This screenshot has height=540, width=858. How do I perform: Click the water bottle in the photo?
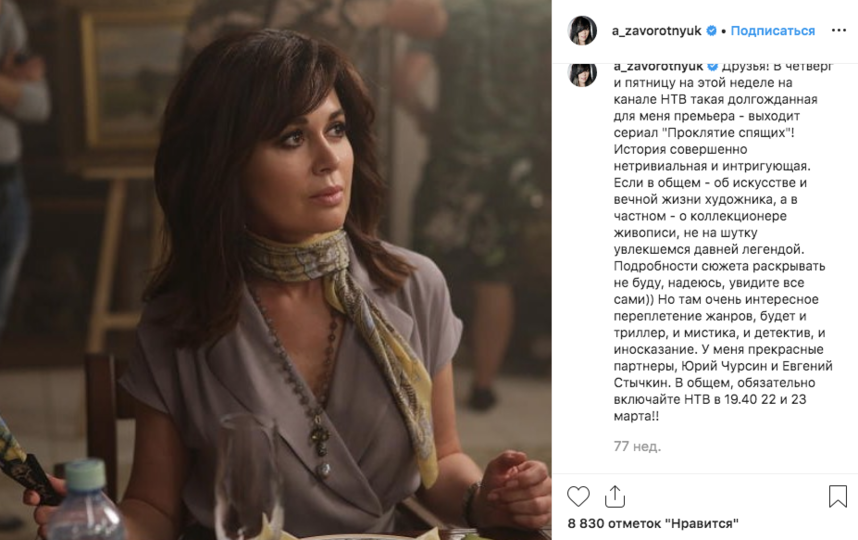[x=86, y=501]
